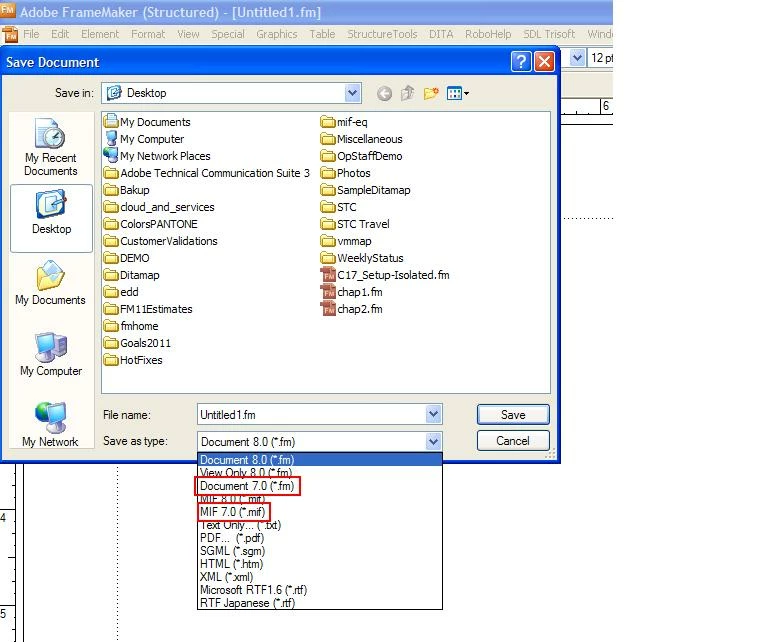Click the Up One Level folder icon
This screenshot has height=642, width=764.
point(407,93)
